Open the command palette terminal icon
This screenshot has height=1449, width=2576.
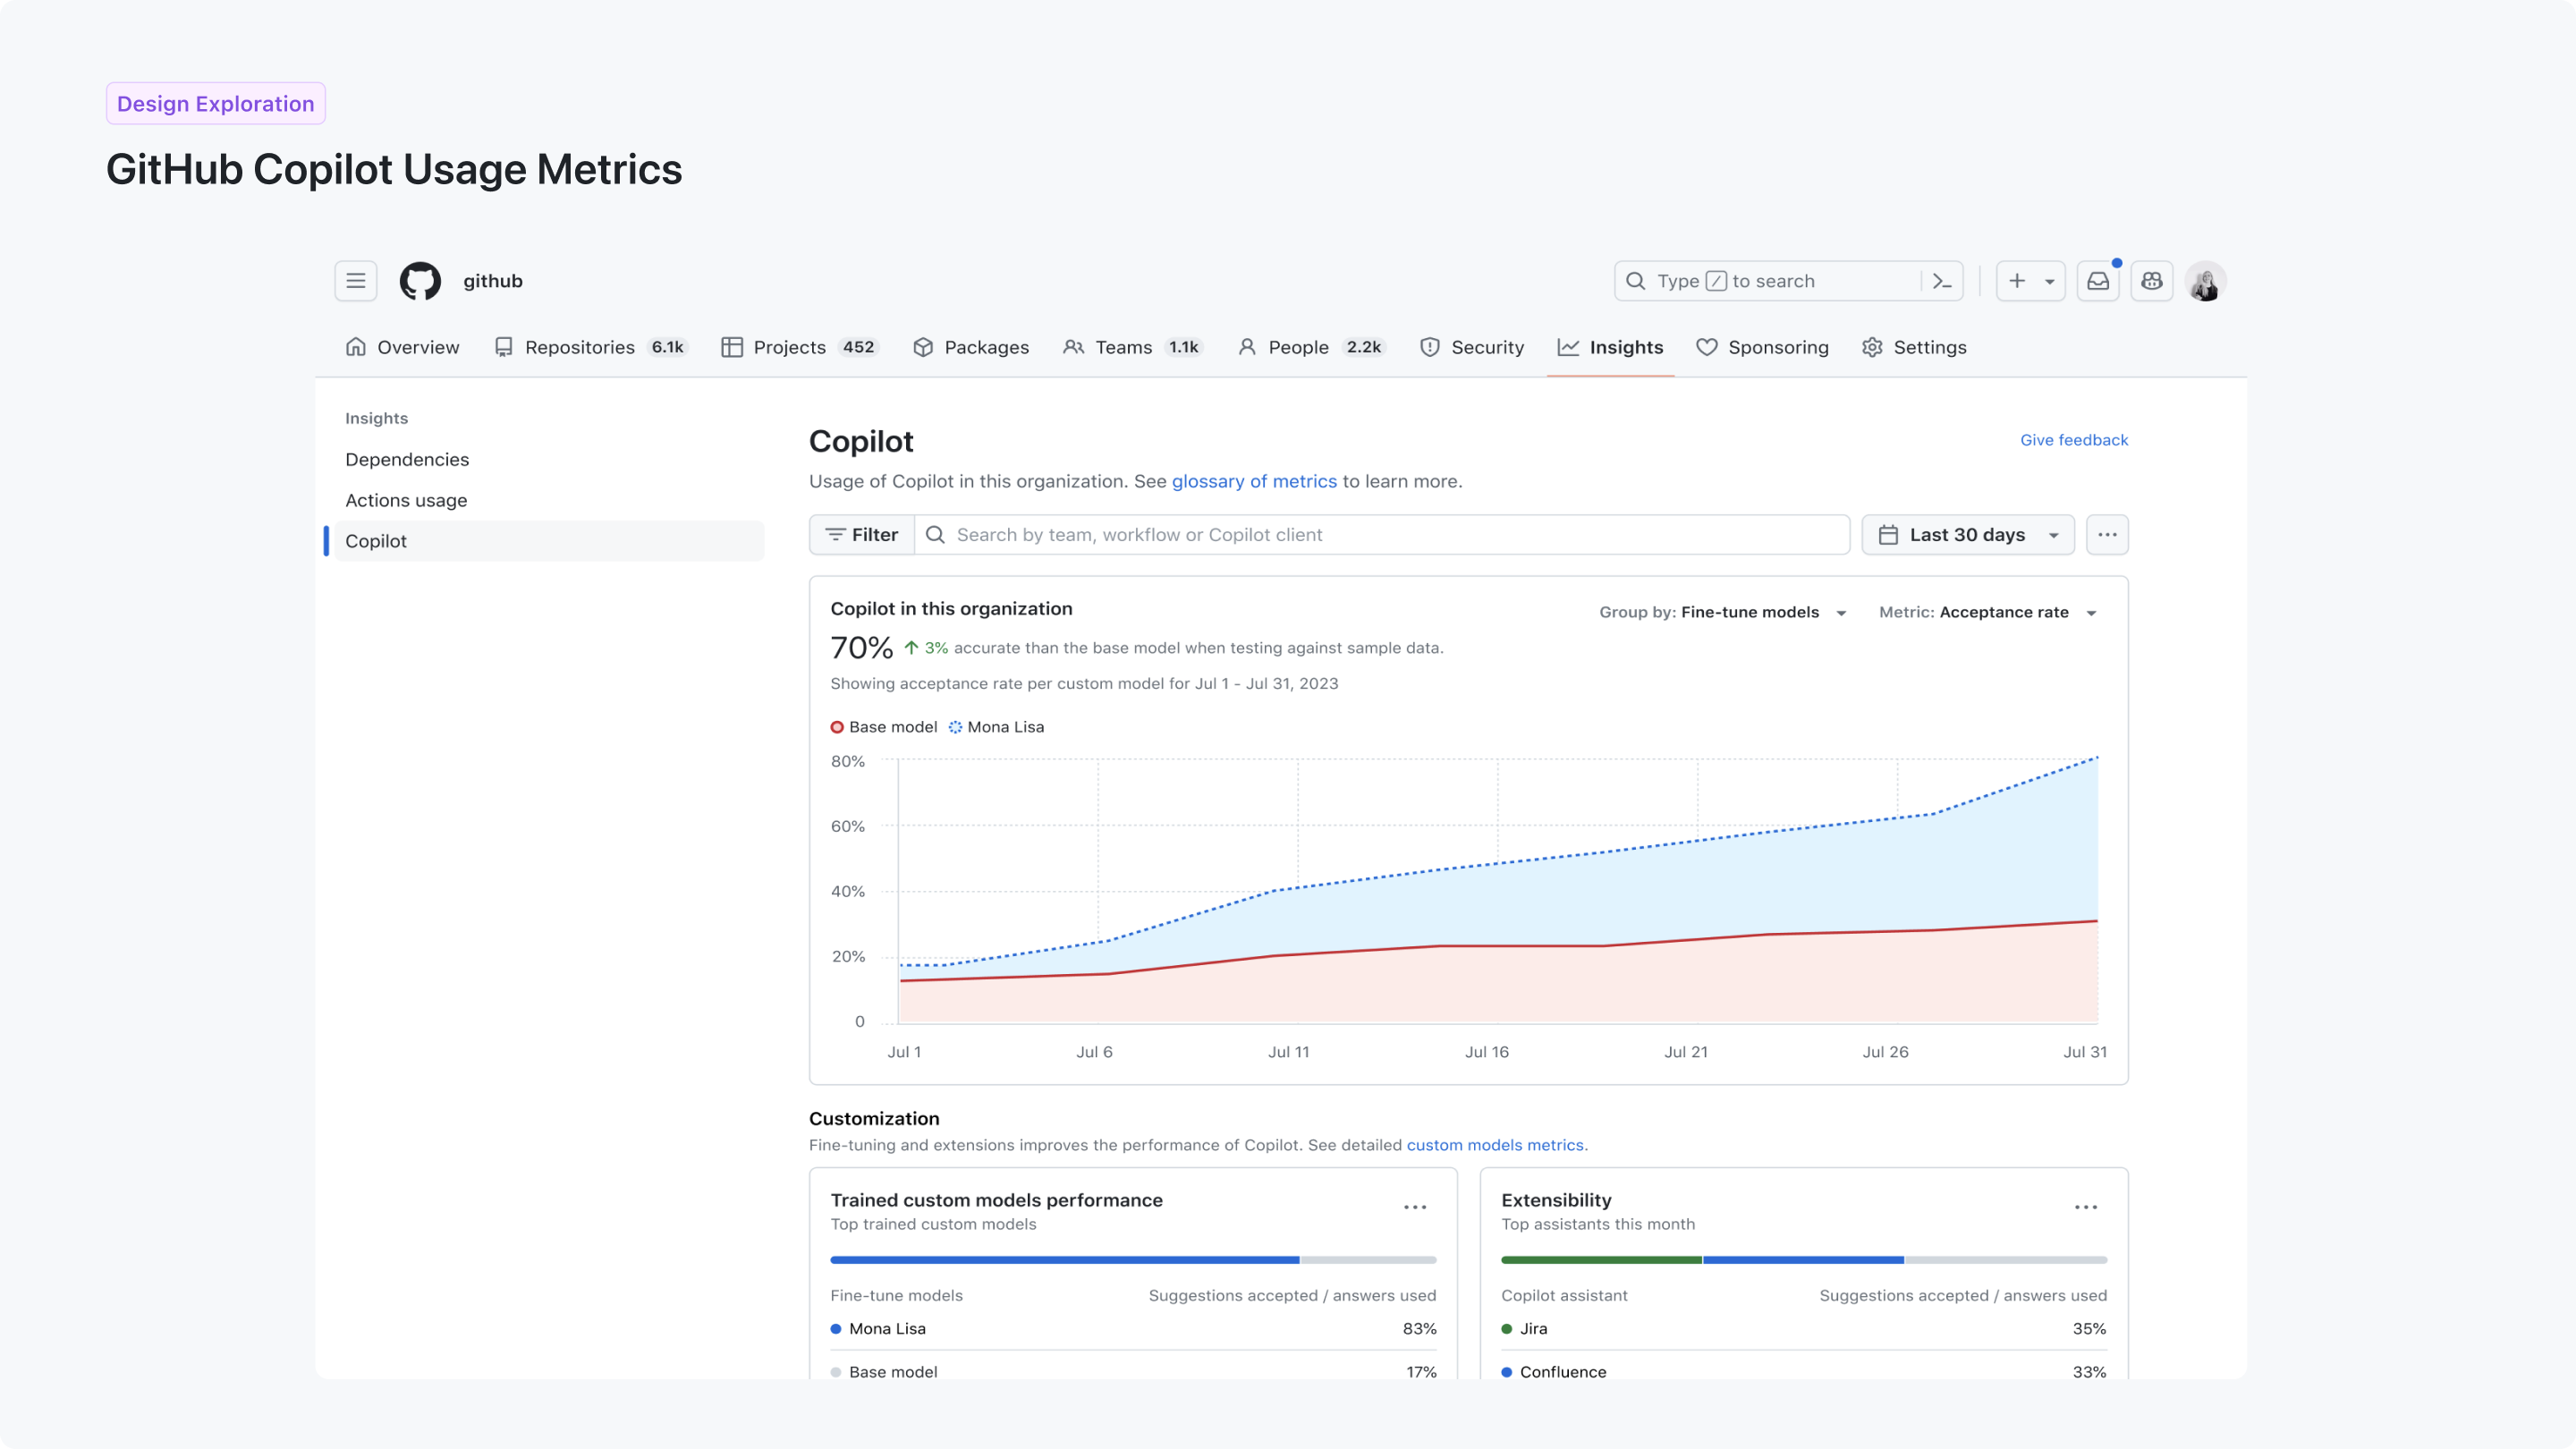pyautogui.click(x=1941, y=281)
